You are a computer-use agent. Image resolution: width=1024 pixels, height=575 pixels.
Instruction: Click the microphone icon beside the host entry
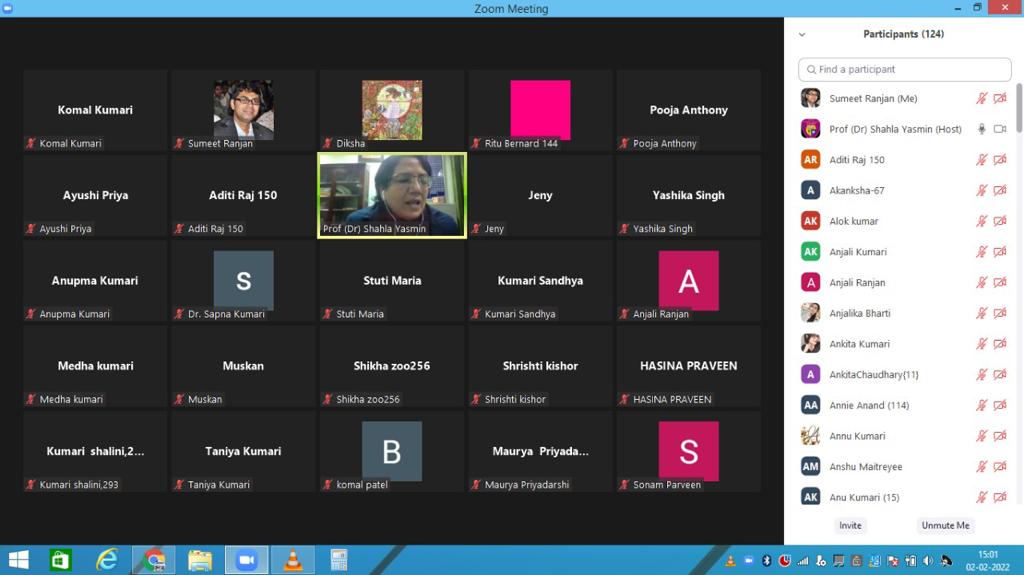point(982,129)
